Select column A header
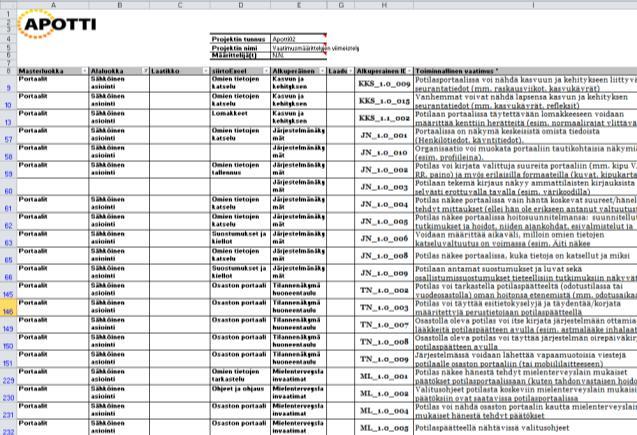The height and width of the screenshot is (435, 637). [x=53, y=5]
